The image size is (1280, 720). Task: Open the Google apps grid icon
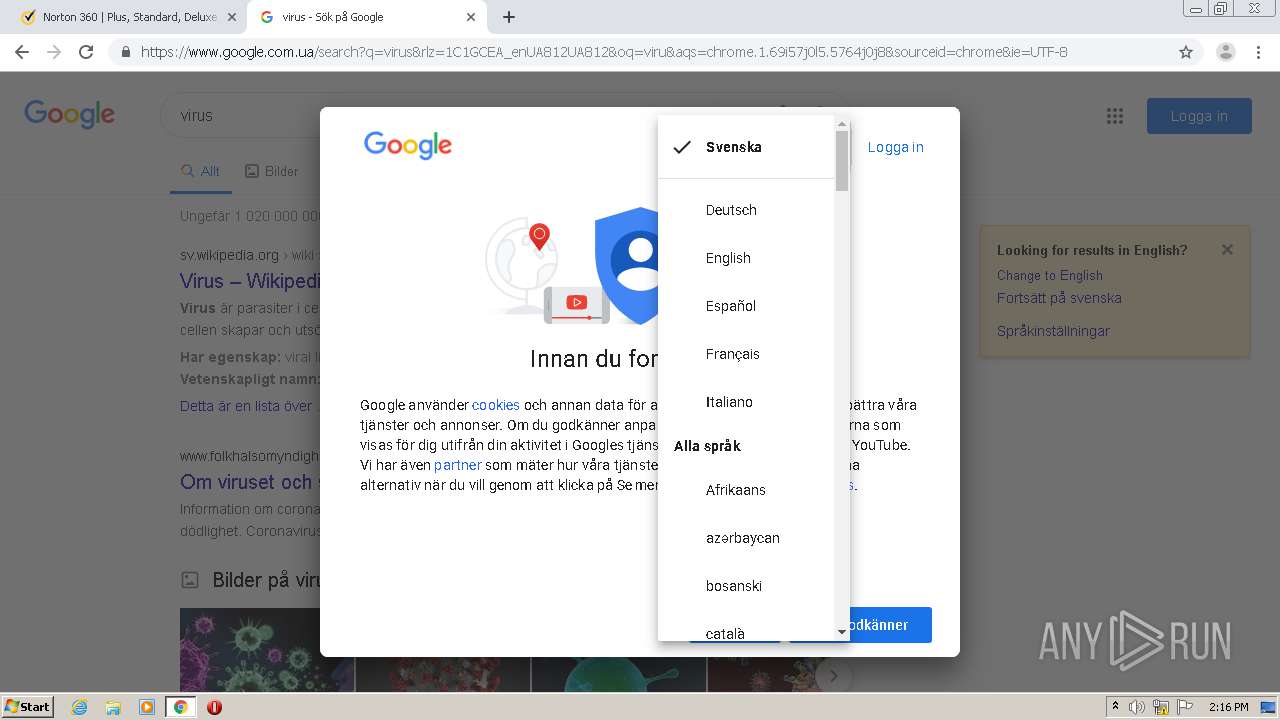tap(1115, 116)
